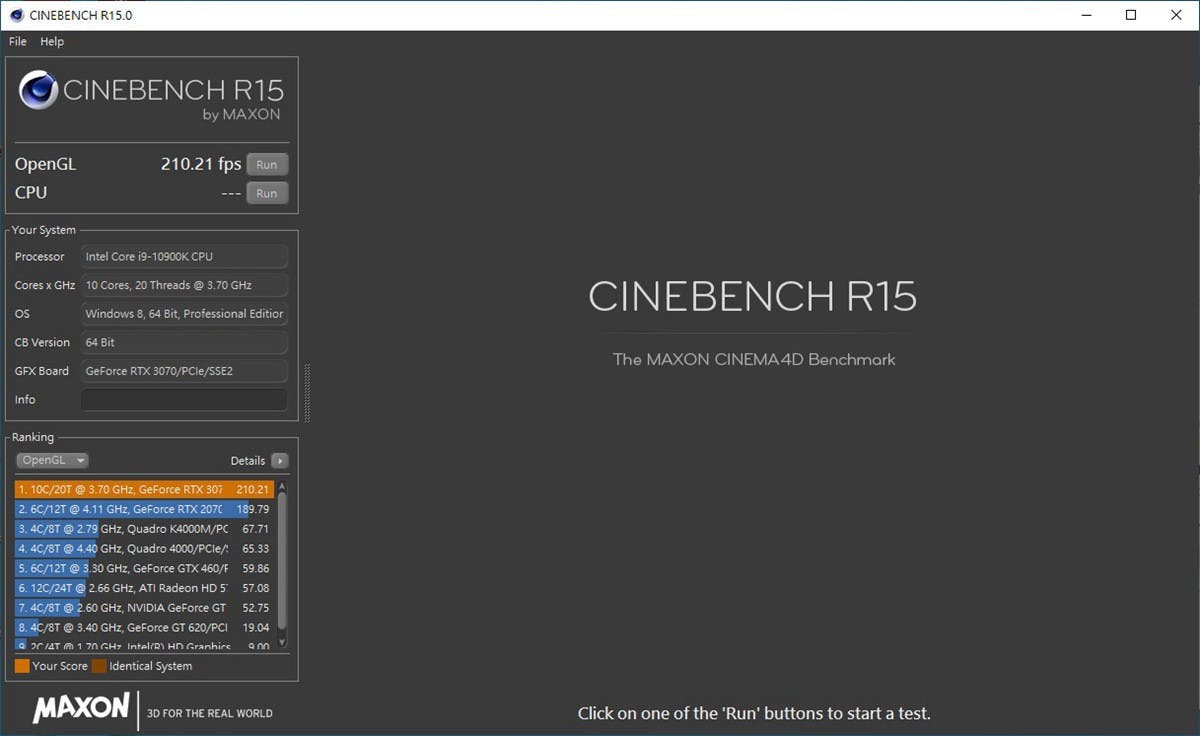Select ranking entry Quadro 4000 at 4.40 GHz
Image resolution: width=1200 pixels, height=736 pixels.
144,549
